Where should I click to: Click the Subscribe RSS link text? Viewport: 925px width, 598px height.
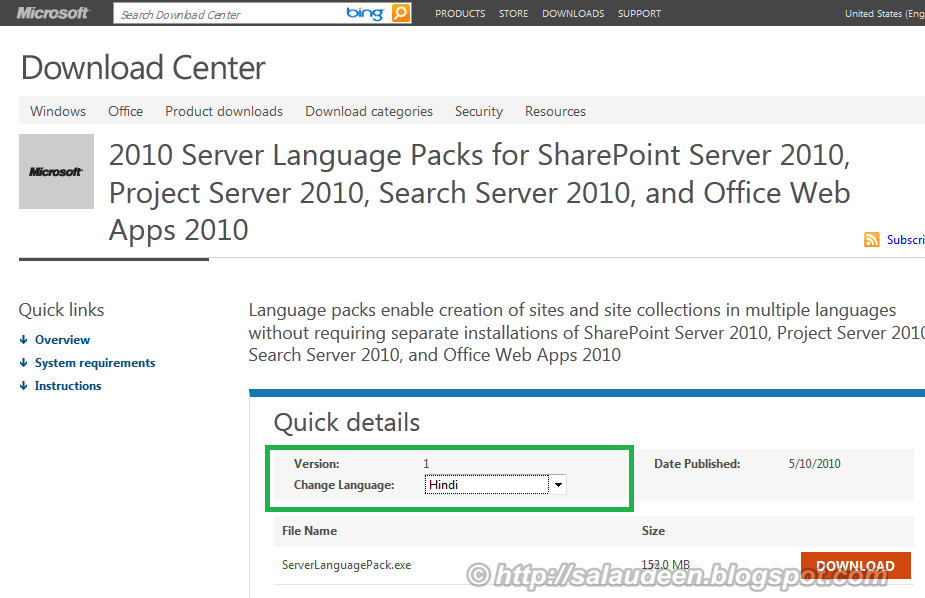(x=906, y=239)
